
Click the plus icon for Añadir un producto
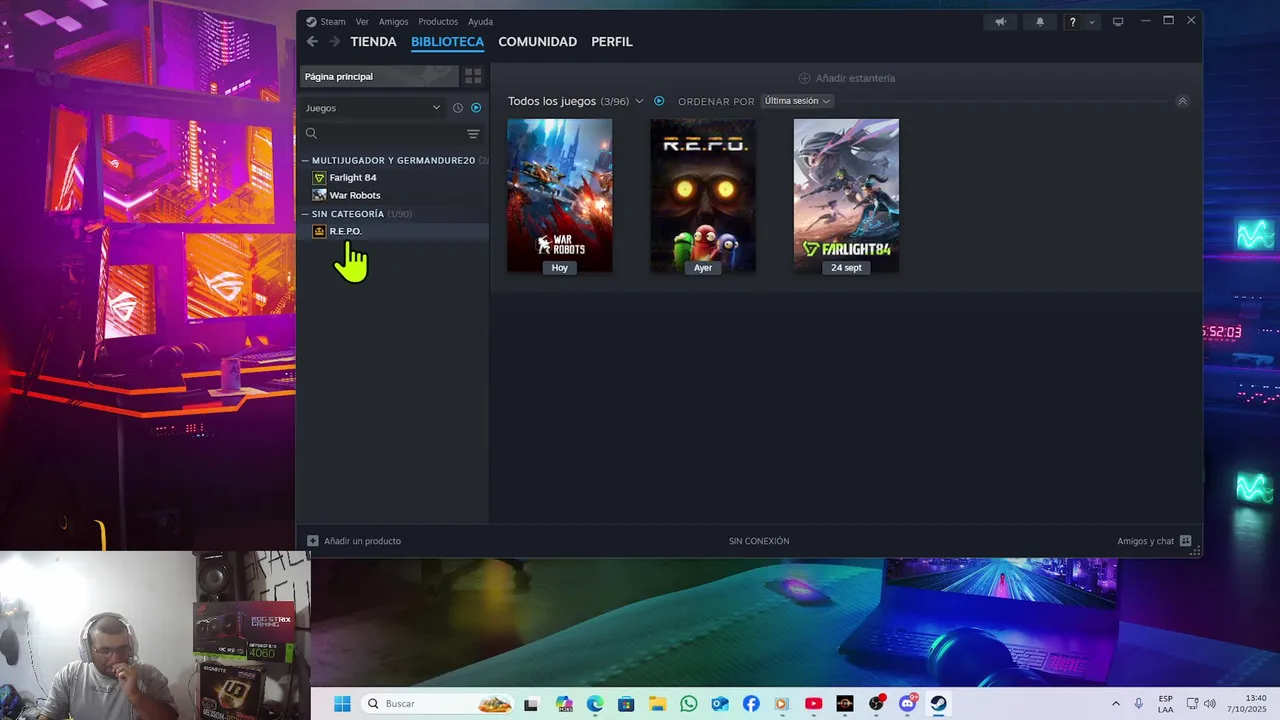[x=313, y=541]
